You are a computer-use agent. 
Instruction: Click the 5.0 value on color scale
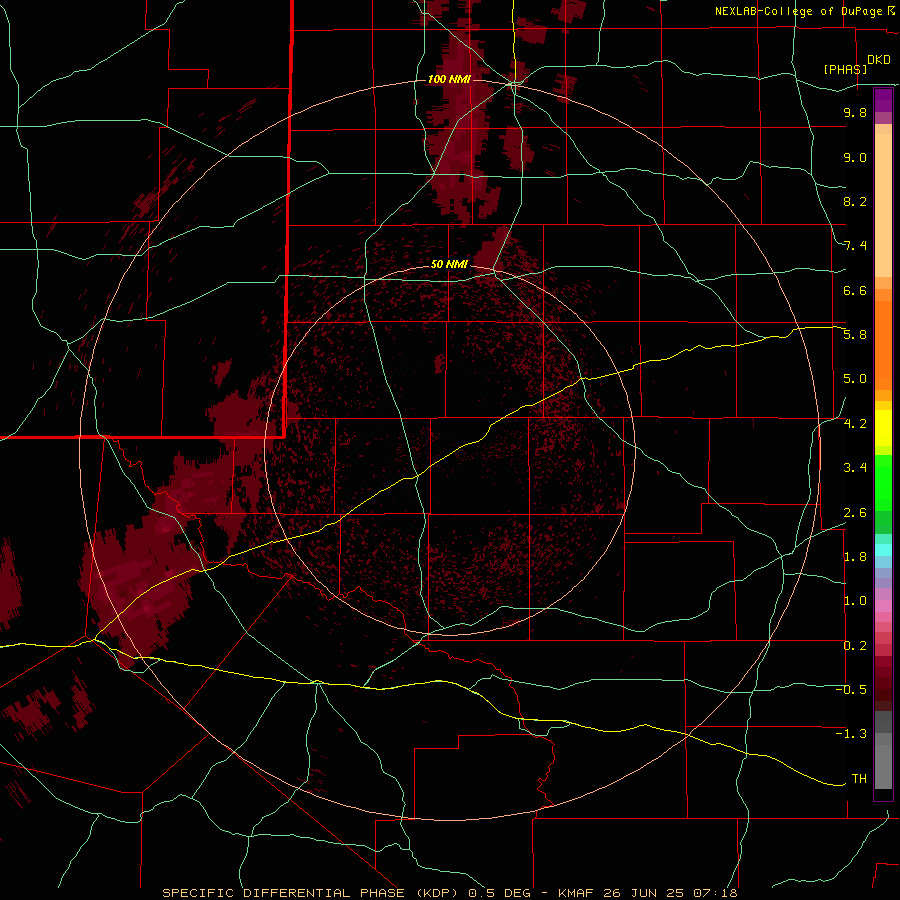(x=855, y=379)
